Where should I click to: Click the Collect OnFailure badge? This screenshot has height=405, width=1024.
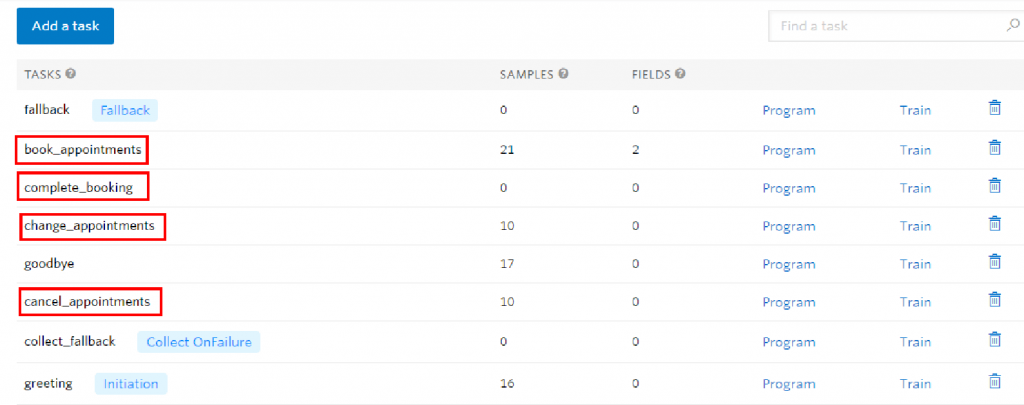[x=199, y=342]
